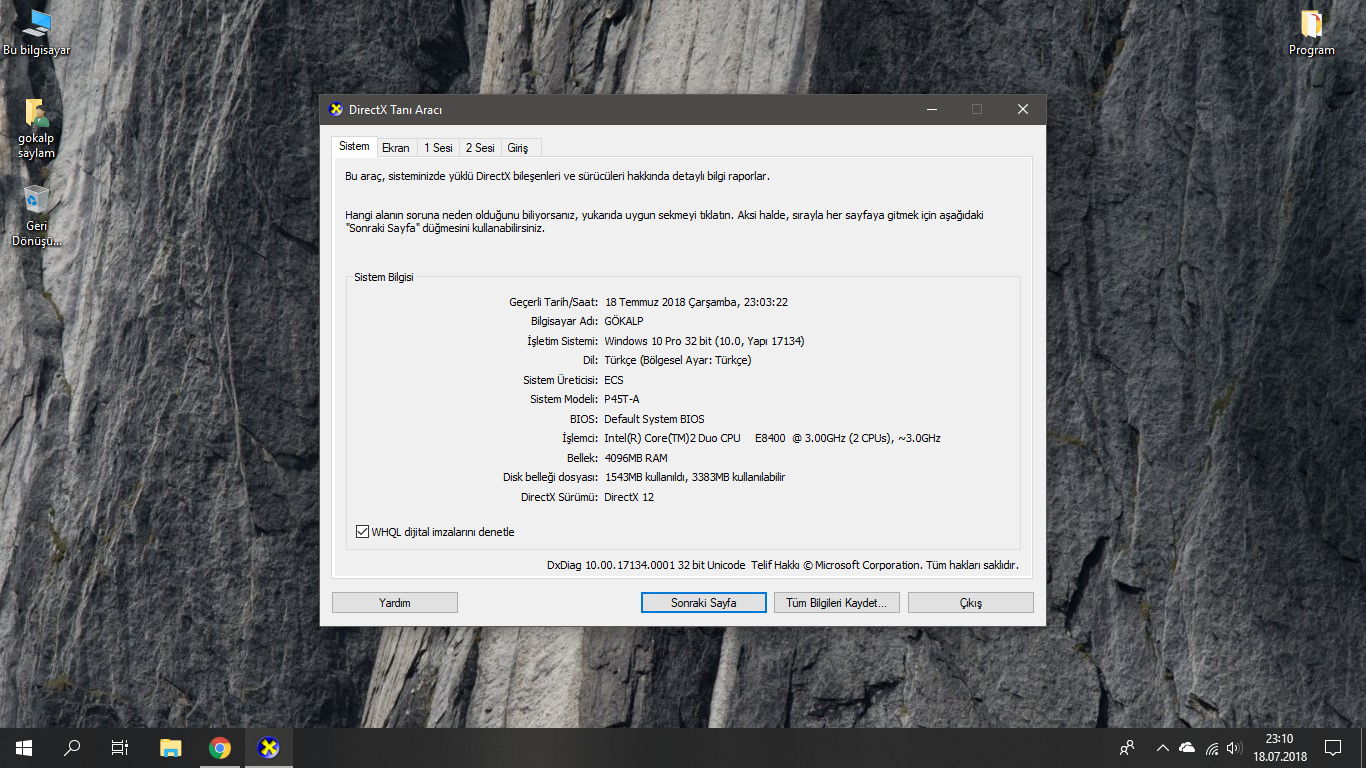This screenshot has width=1366, height=768.
Task: Open the OneDrive cloud tray icon
Action: pos(1187,748)
